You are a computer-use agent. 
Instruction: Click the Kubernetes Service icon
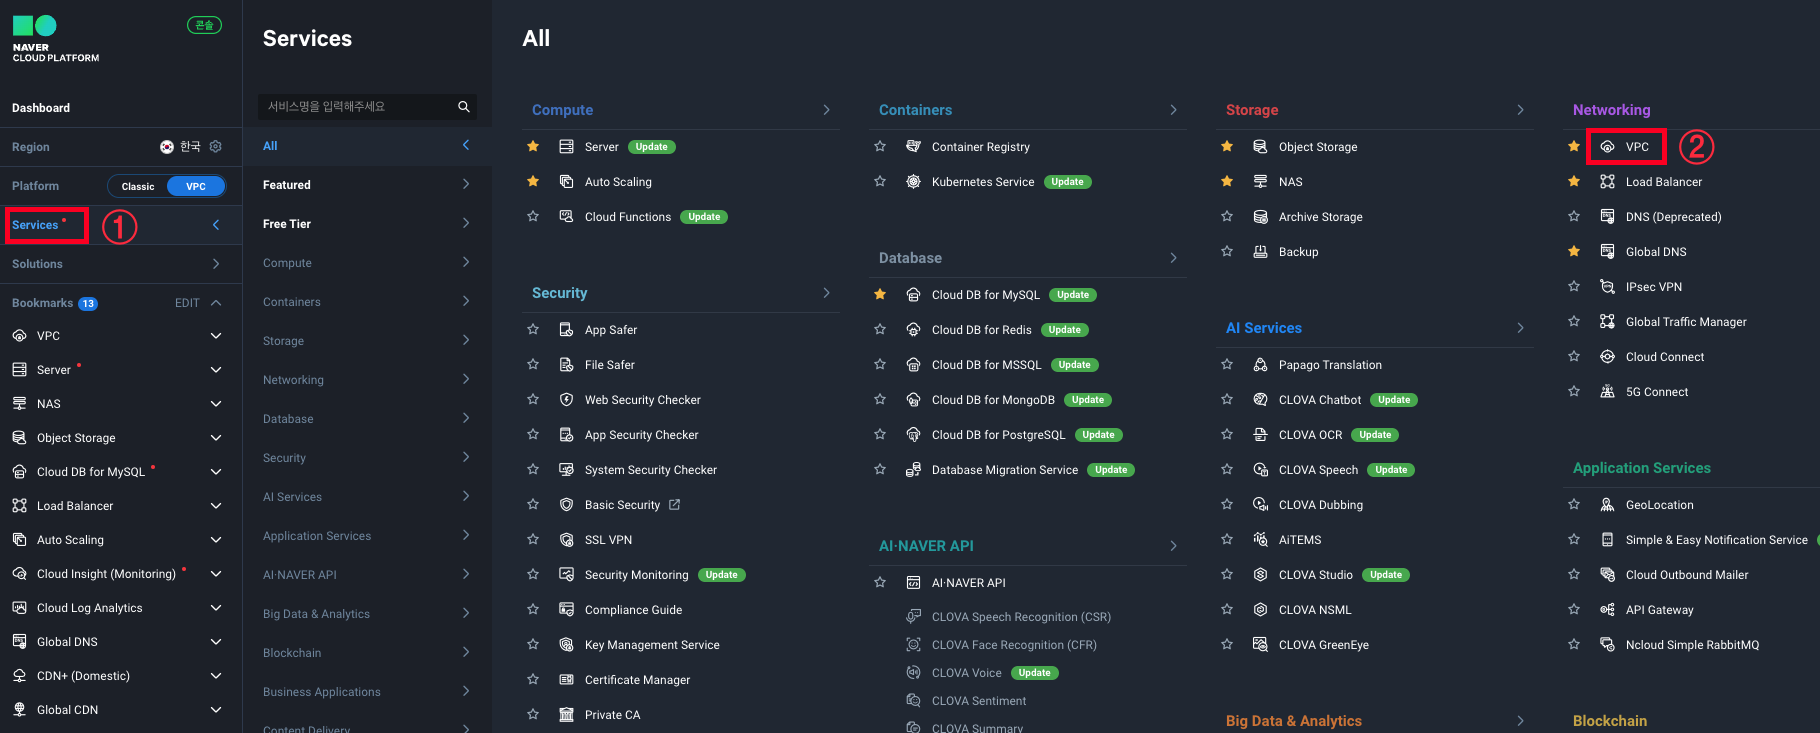pyautogui.click(x=913, y=182)
